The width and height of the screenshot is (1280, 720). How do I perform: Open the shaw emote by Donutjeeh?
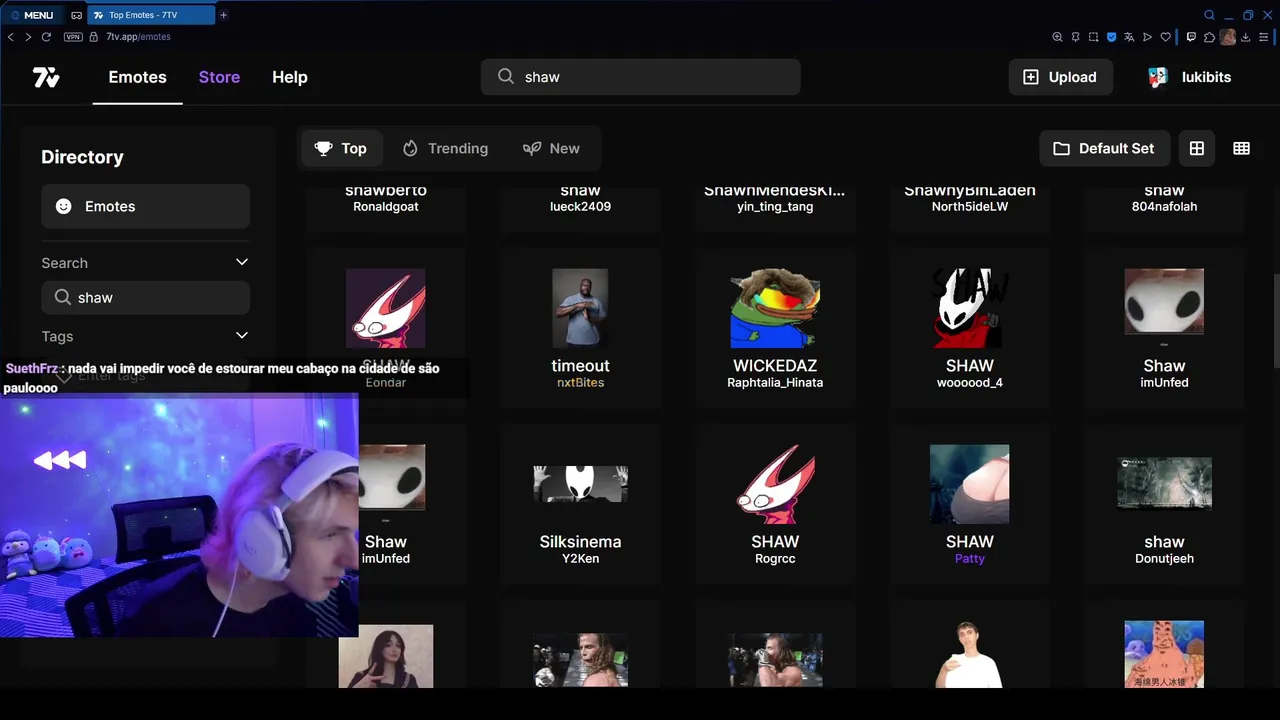click(1164, 504)
